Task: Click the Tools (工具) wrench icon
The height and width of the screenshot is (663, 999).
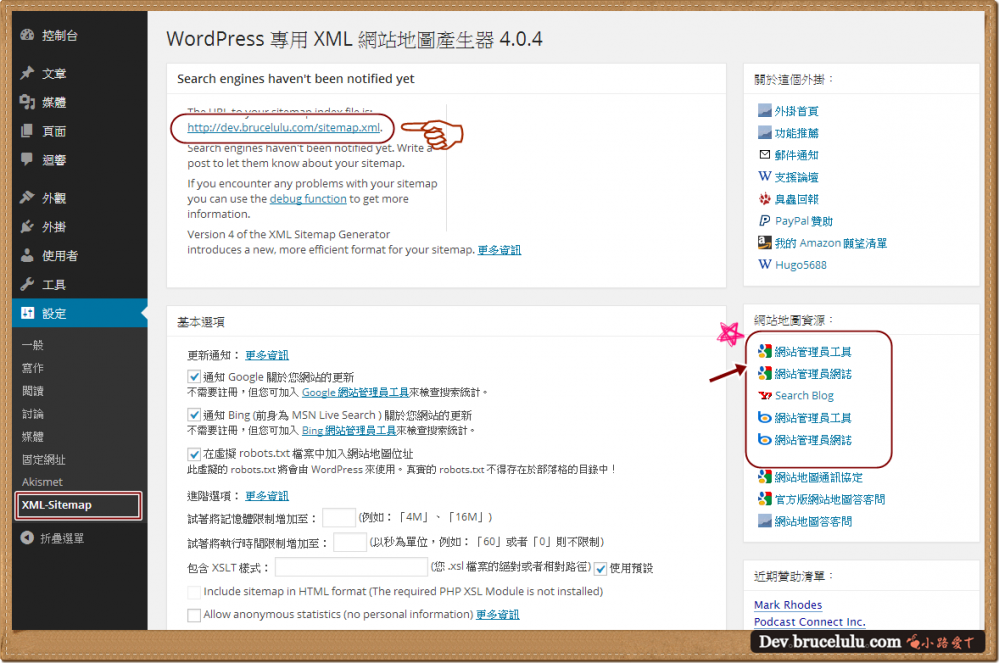Action: coord(27,284)
